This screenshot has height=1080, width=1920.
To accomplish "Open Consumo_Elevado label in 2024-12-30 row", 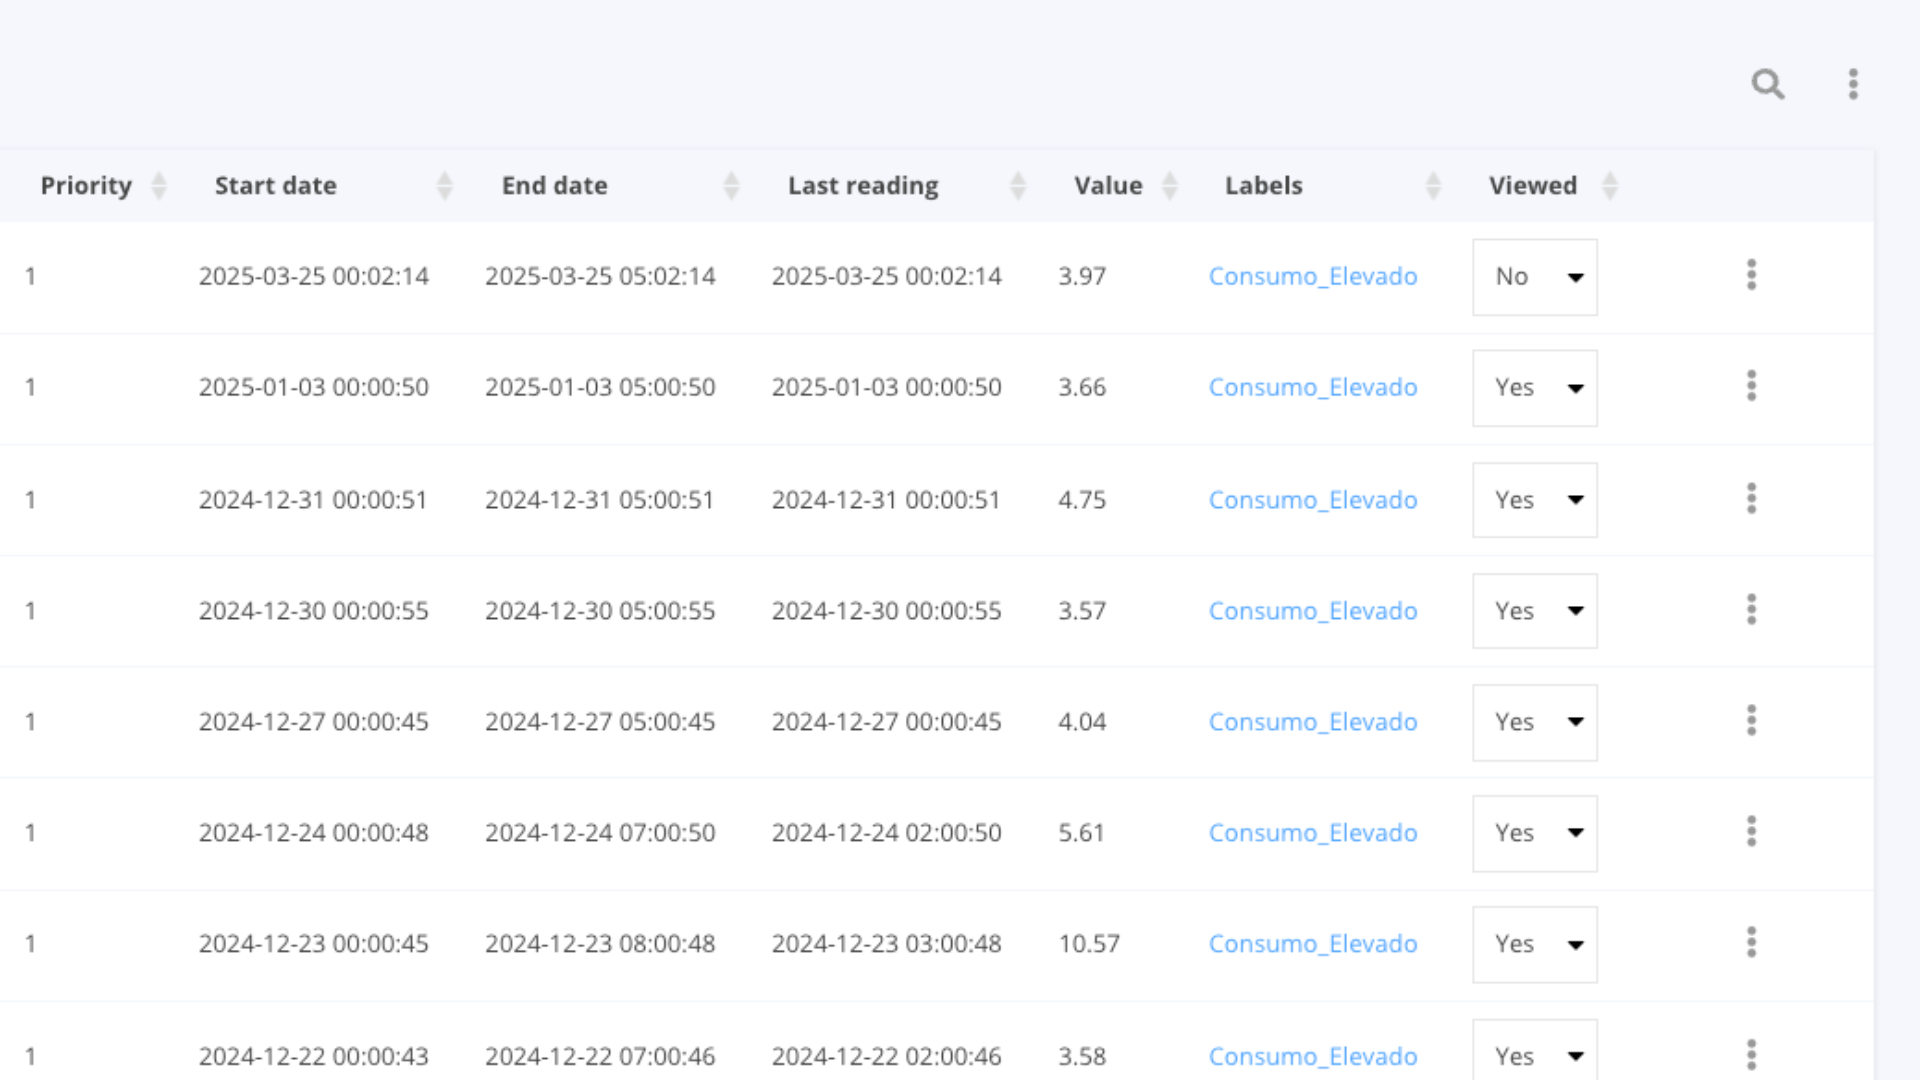I will pyautogui.click(x=1313, y=611).
